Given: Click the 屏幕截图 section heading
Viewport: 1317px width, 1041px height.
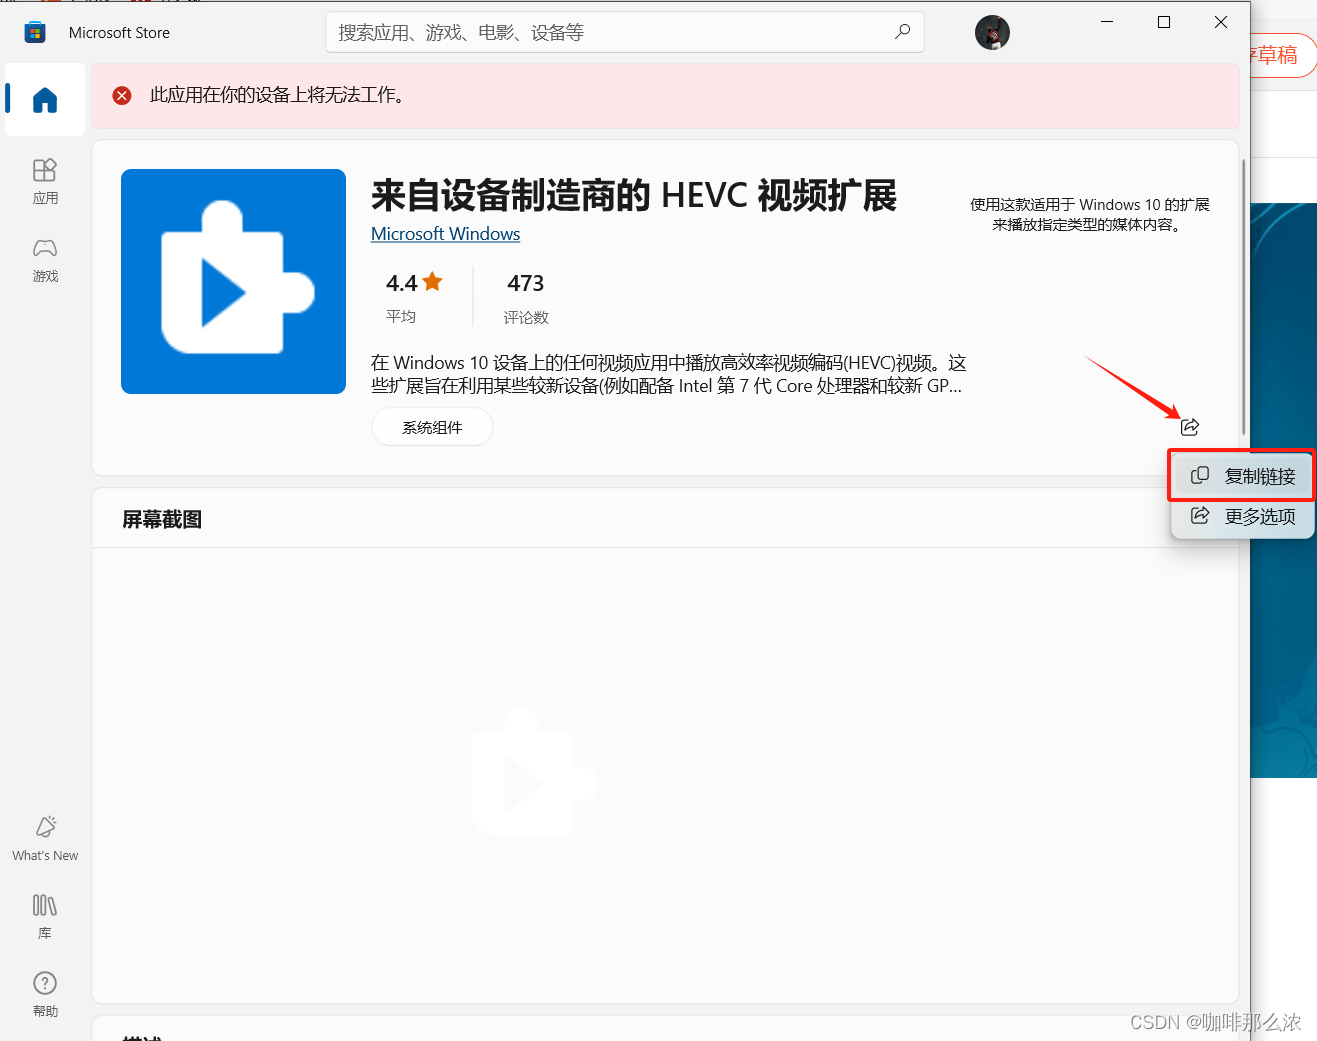Looking at the screenshot, I should [x=162, y=519].
